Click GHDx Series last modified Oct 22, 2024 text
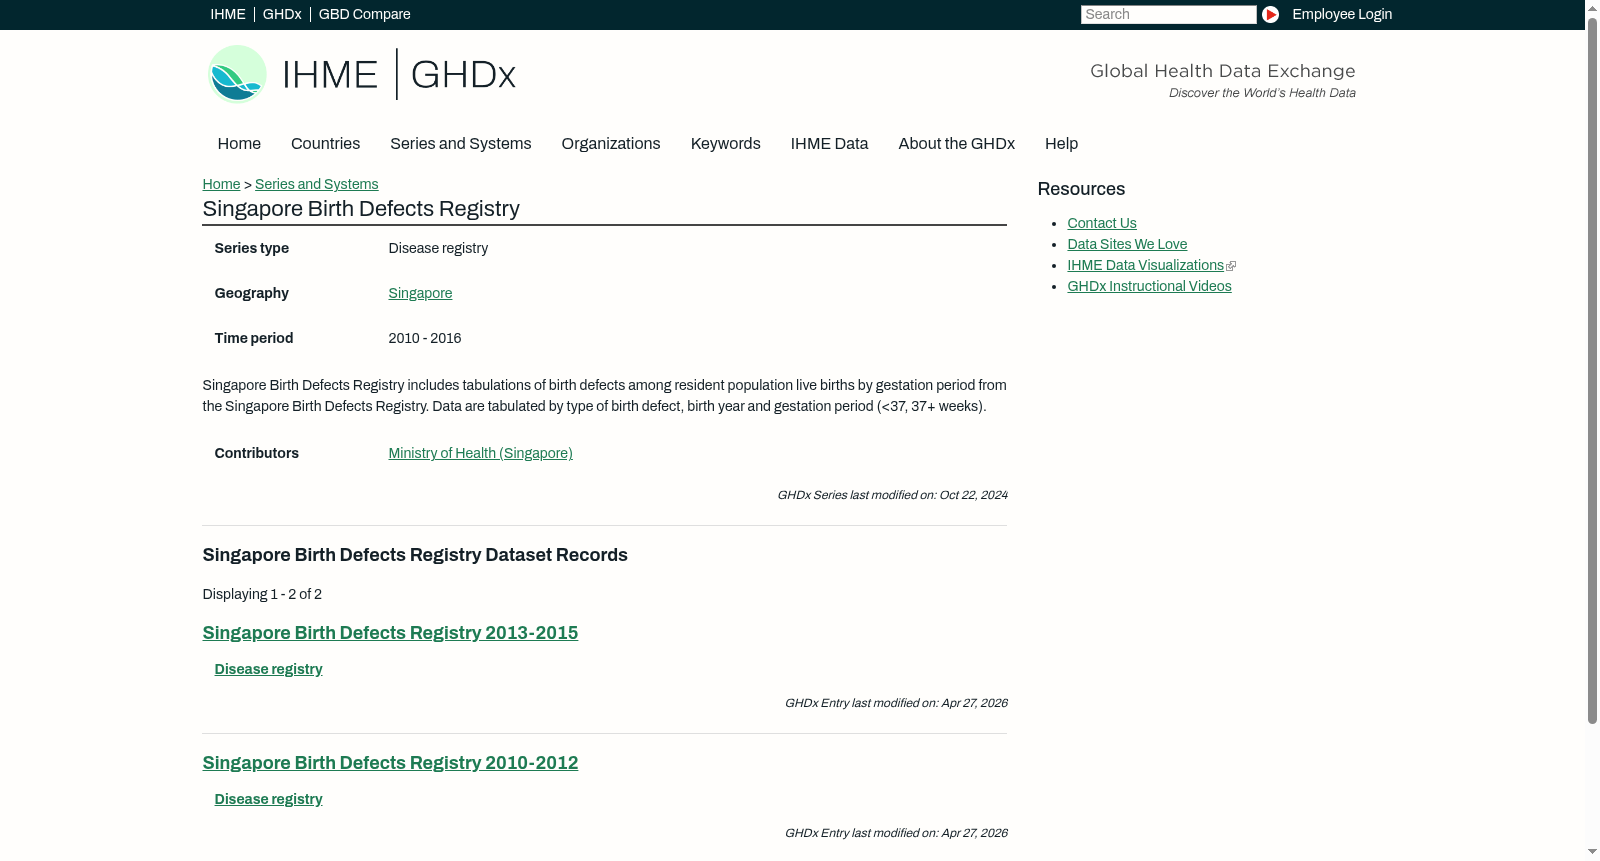 pos(892,496)
